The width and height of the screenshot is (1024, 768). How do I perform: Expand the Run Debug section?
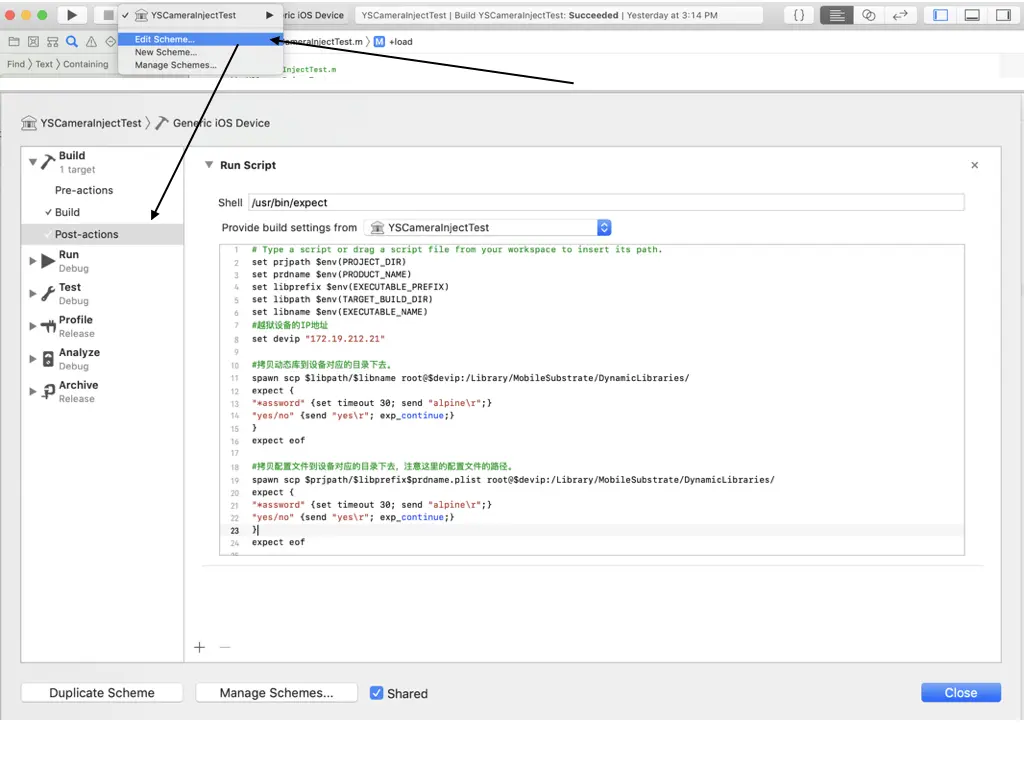pyautogui.click(x=33, y=261)
